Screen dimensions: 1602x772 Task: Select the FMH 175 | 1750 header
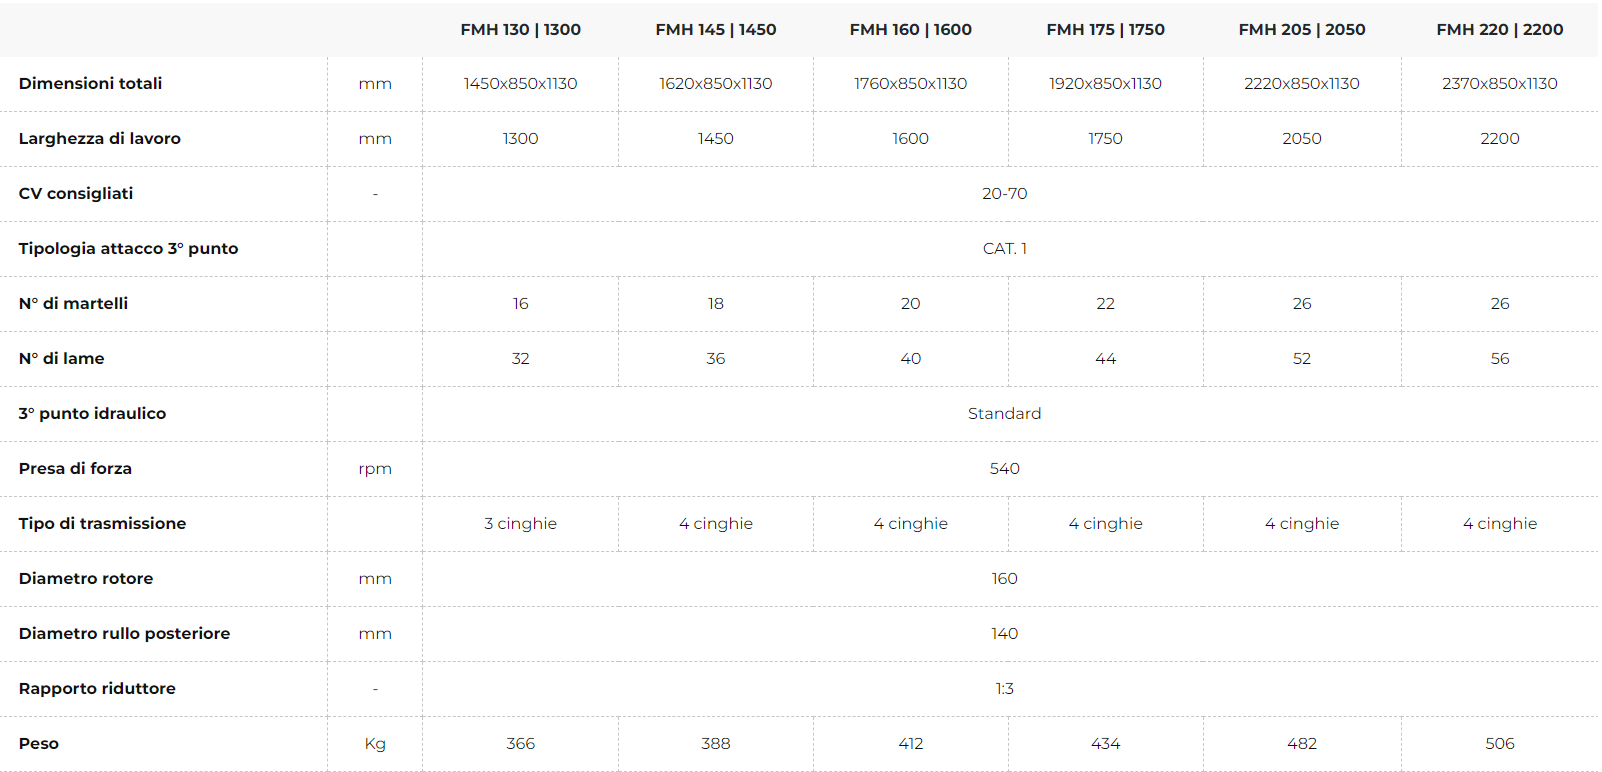point(1106,30)
